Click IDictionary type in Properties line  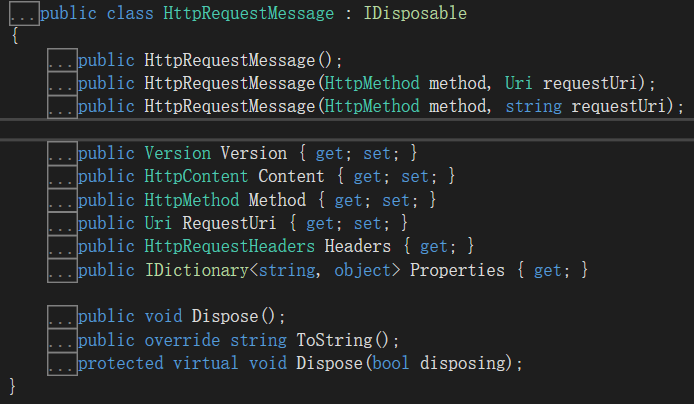pyautogui.click(x=197, y=270)
